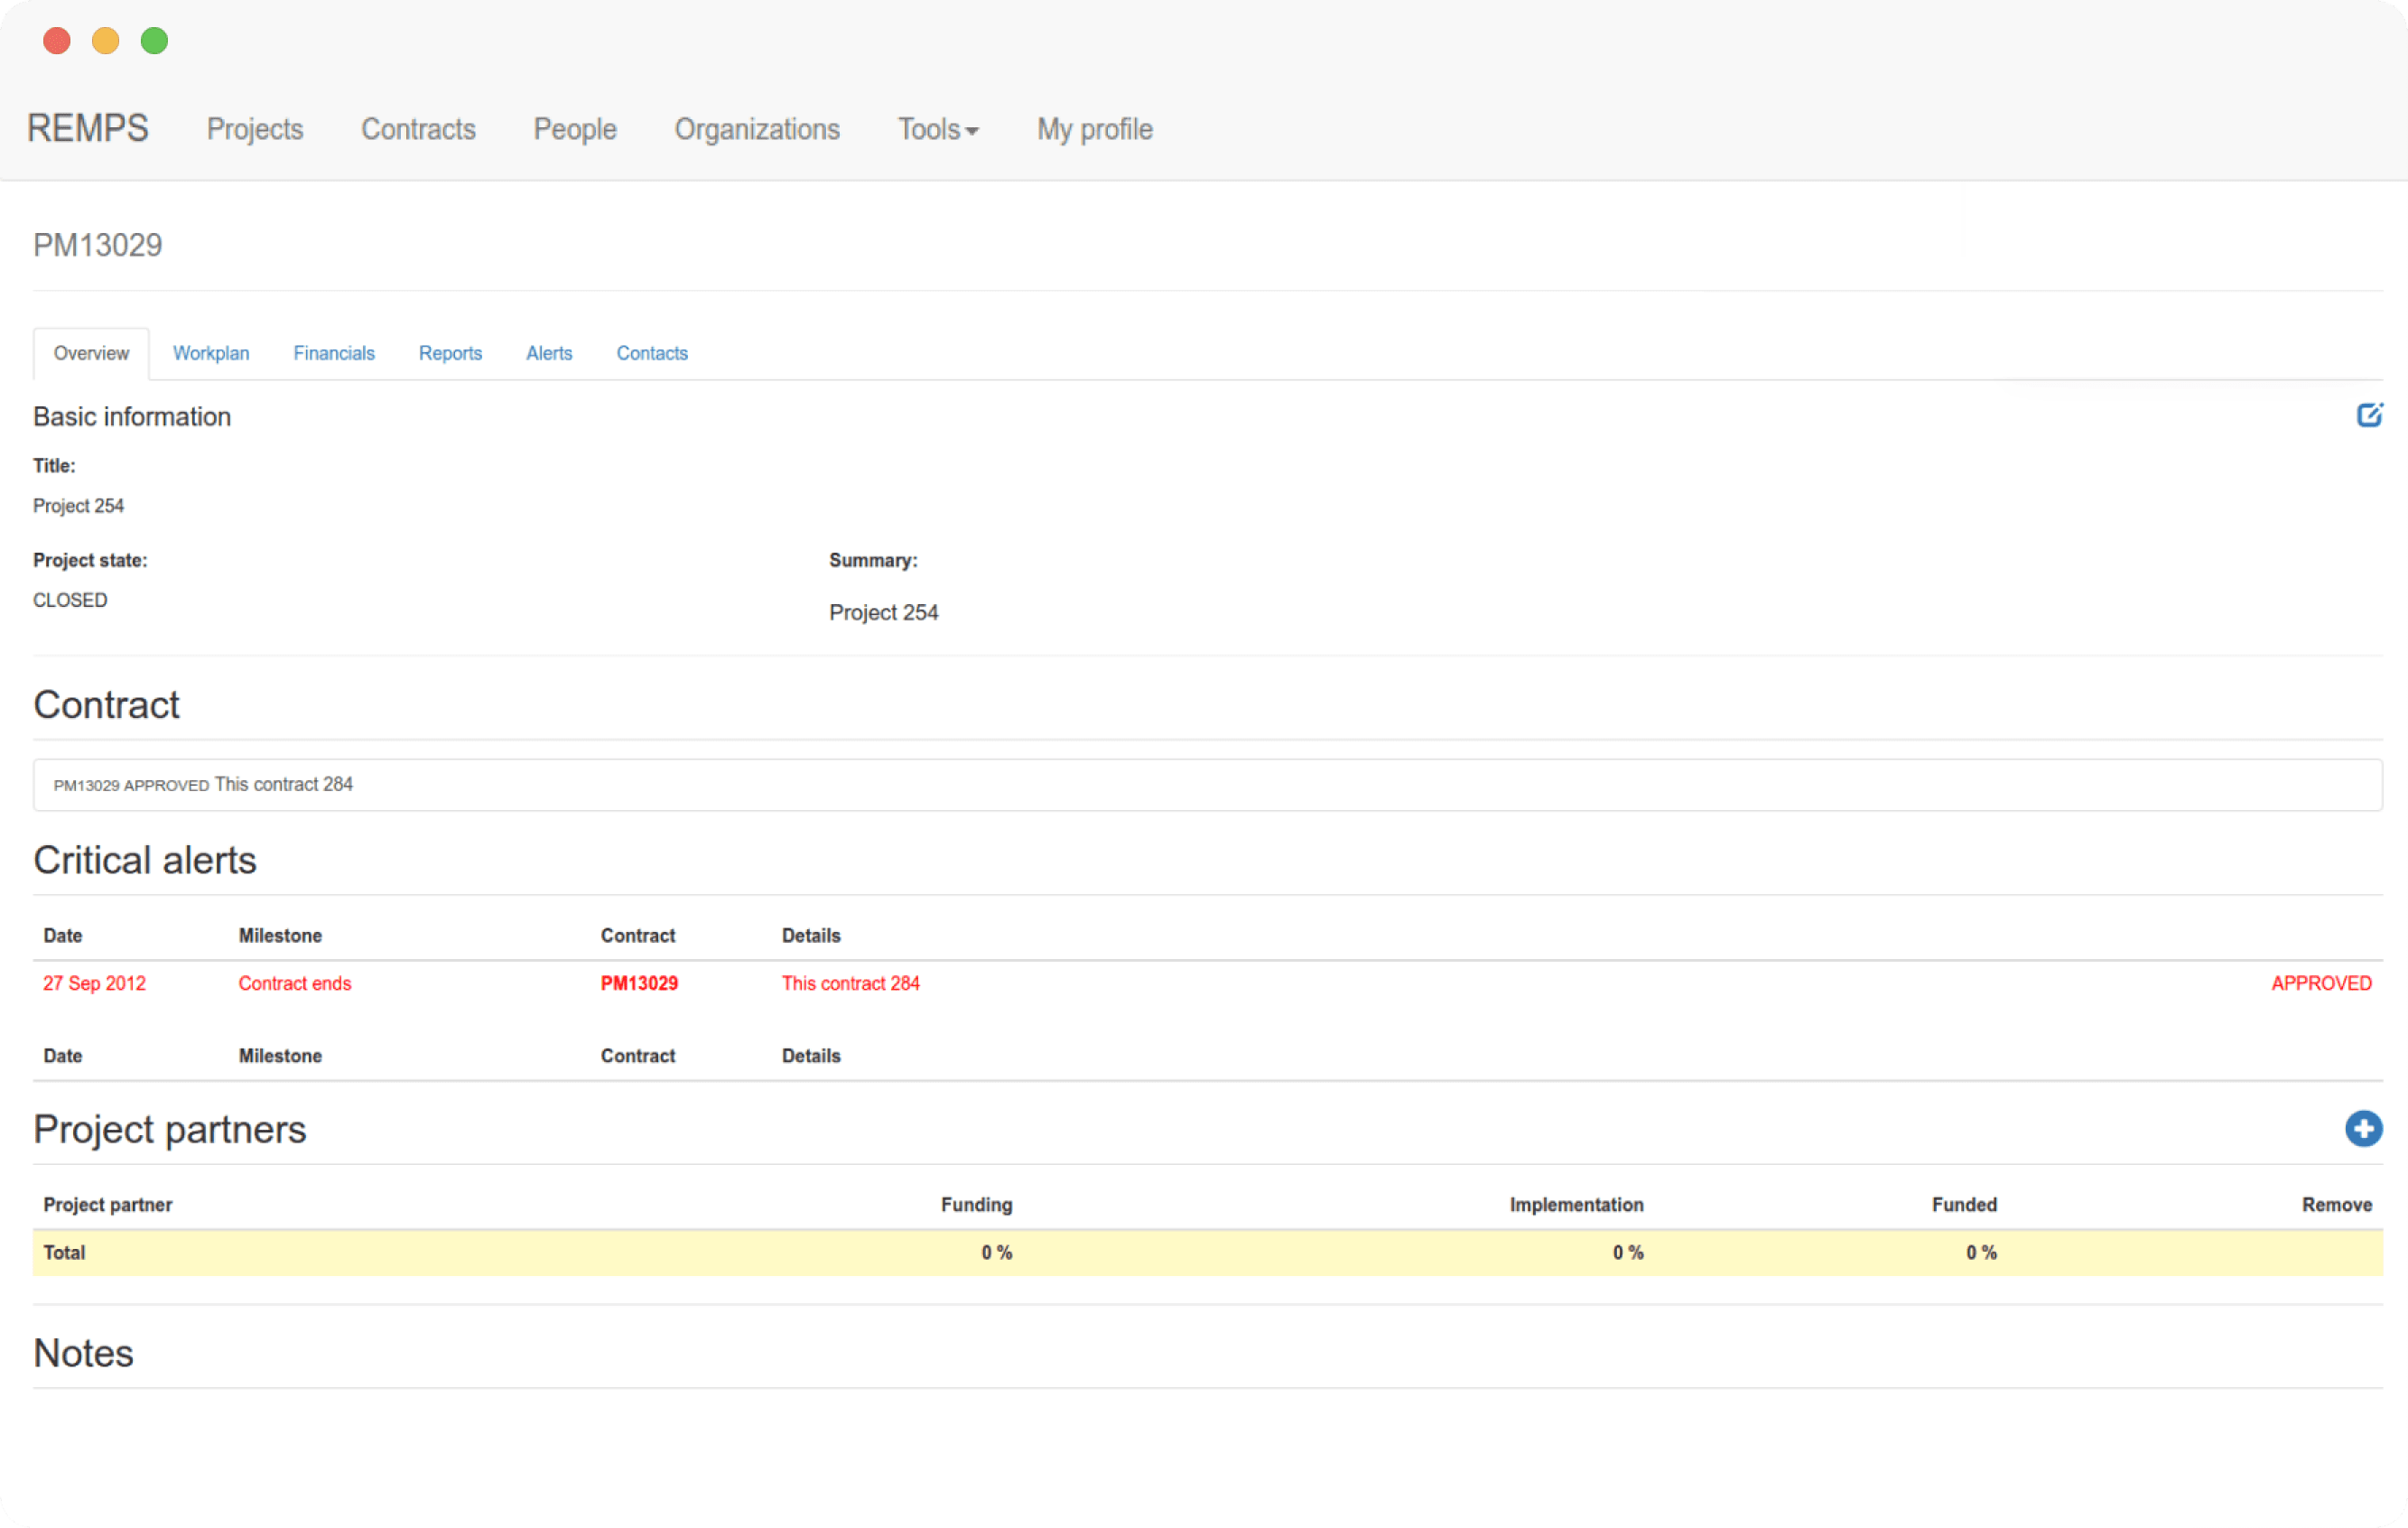
Task: Click the approved contract 284 box
Action: tap(1206, 785)
